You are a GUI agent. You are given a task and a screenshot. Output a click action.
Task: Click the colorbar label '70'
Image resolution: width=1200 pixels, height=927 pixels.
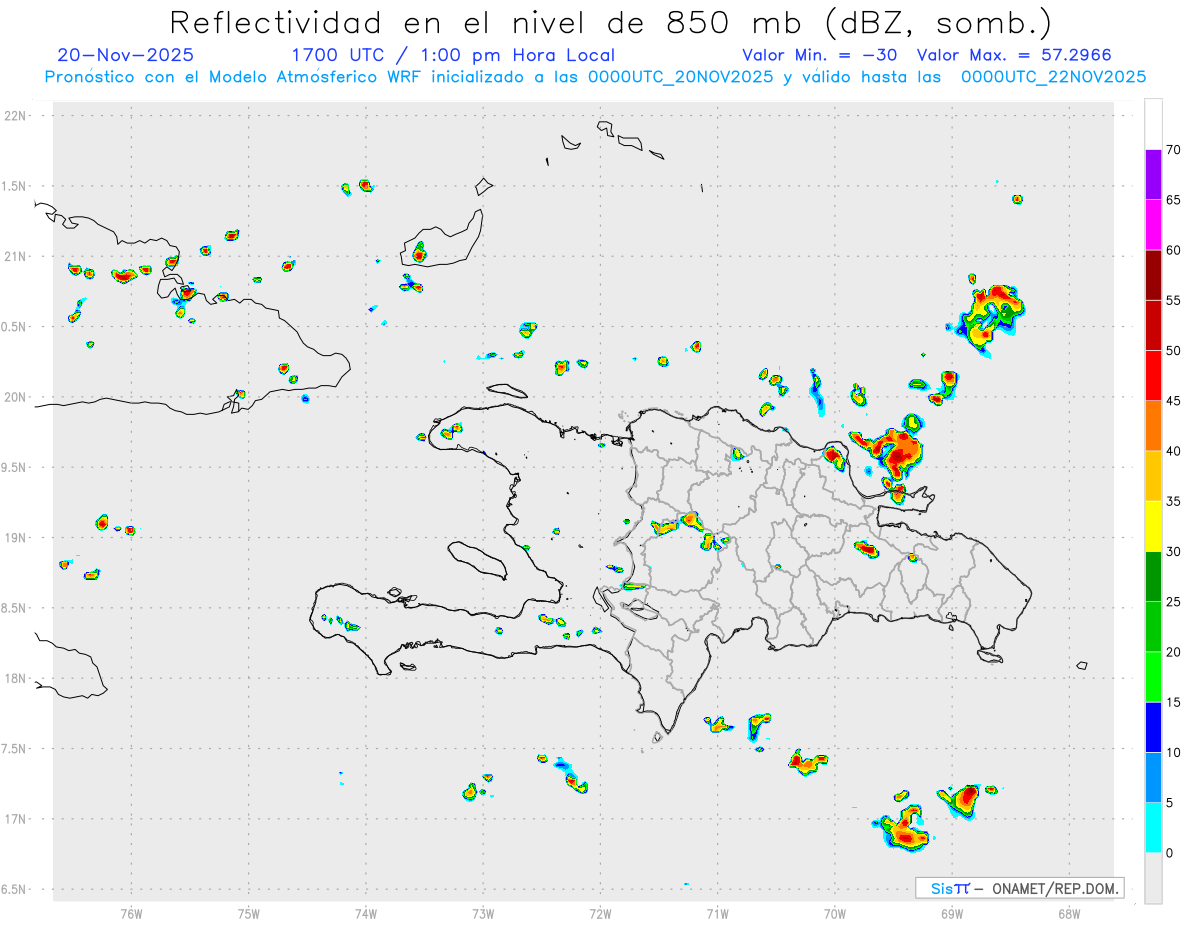pos(1173,150)
